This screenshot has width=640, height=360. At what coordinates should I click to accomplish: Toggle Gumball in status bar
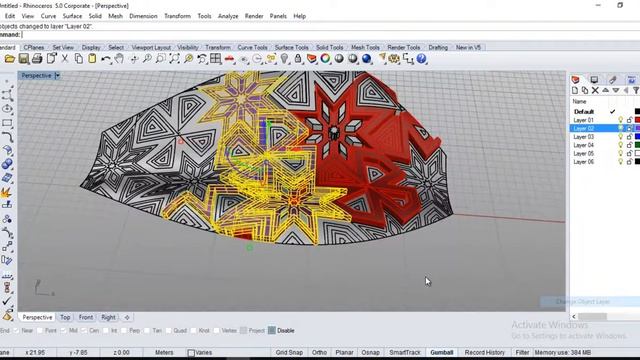click(442, 352)
